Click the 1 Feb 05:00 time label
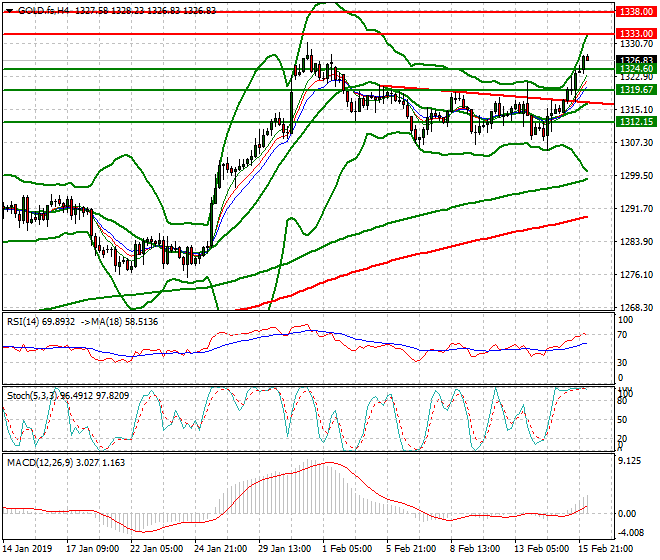The height and width of the screenshot is (560, 660). click(x=347, y=549)
